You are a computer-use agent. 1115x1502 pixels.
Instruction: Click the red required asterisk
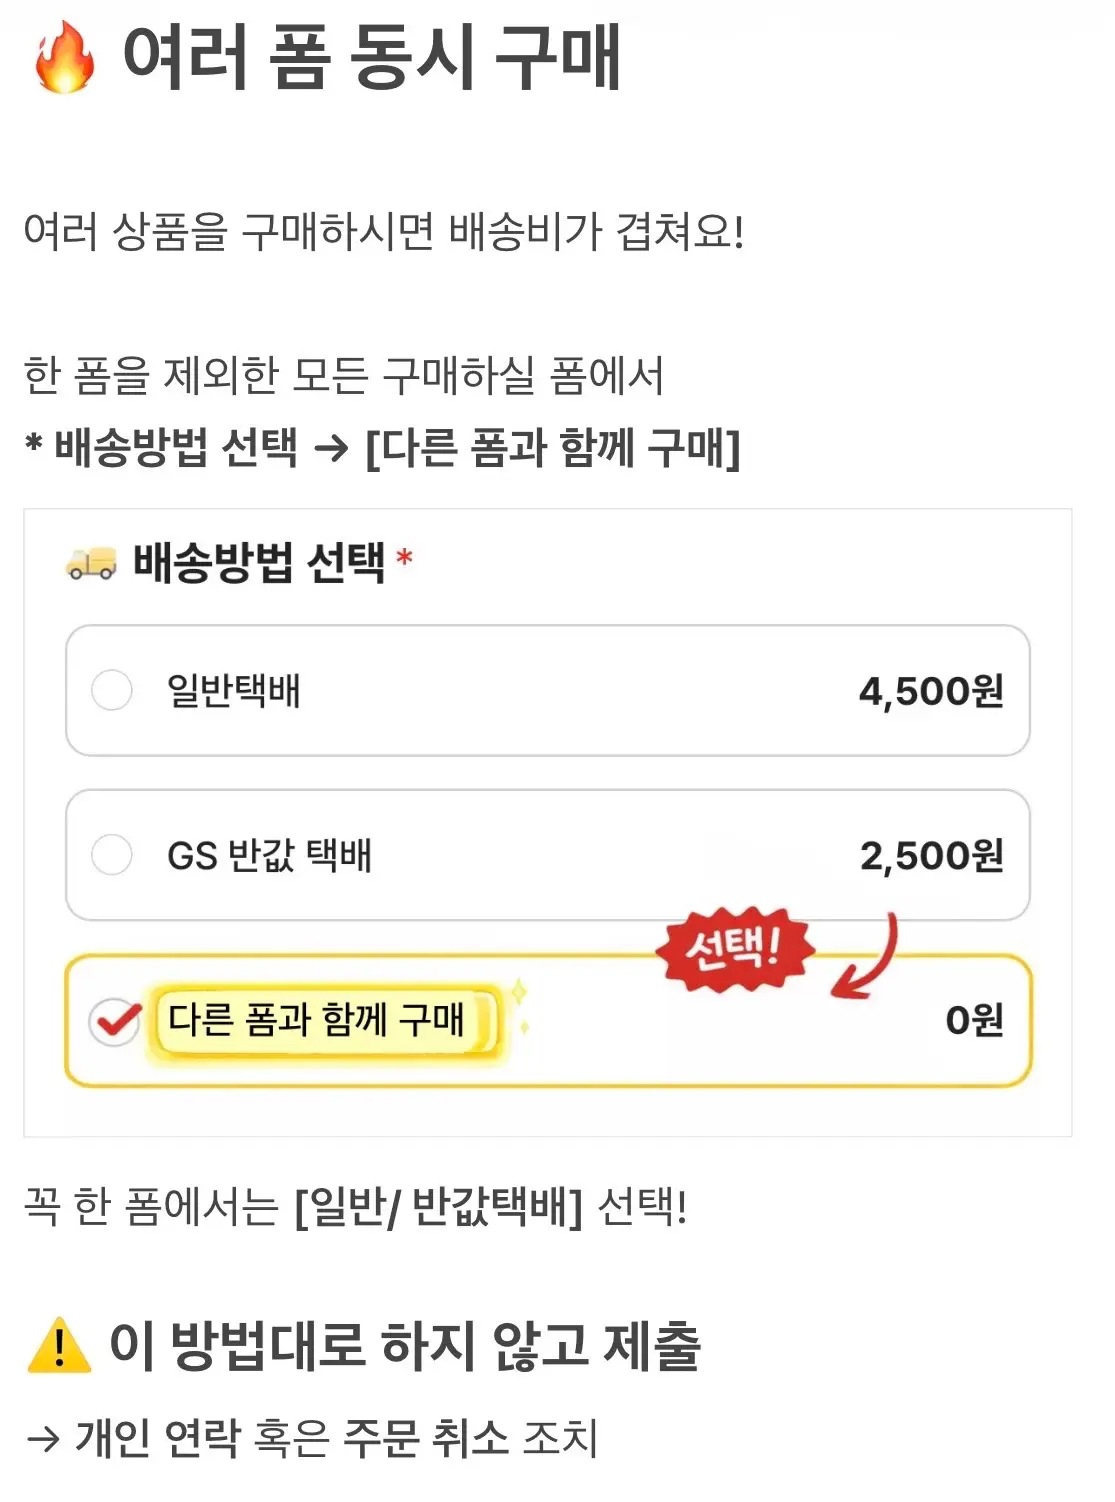[404, 558]
